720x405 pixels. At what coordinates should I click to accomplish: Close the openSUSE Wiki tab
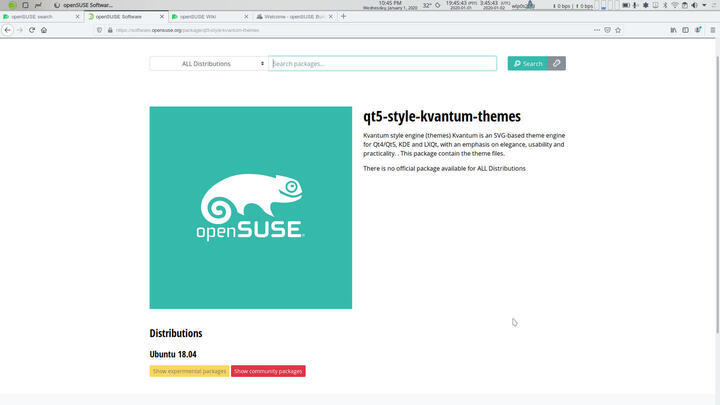point(246,17)
